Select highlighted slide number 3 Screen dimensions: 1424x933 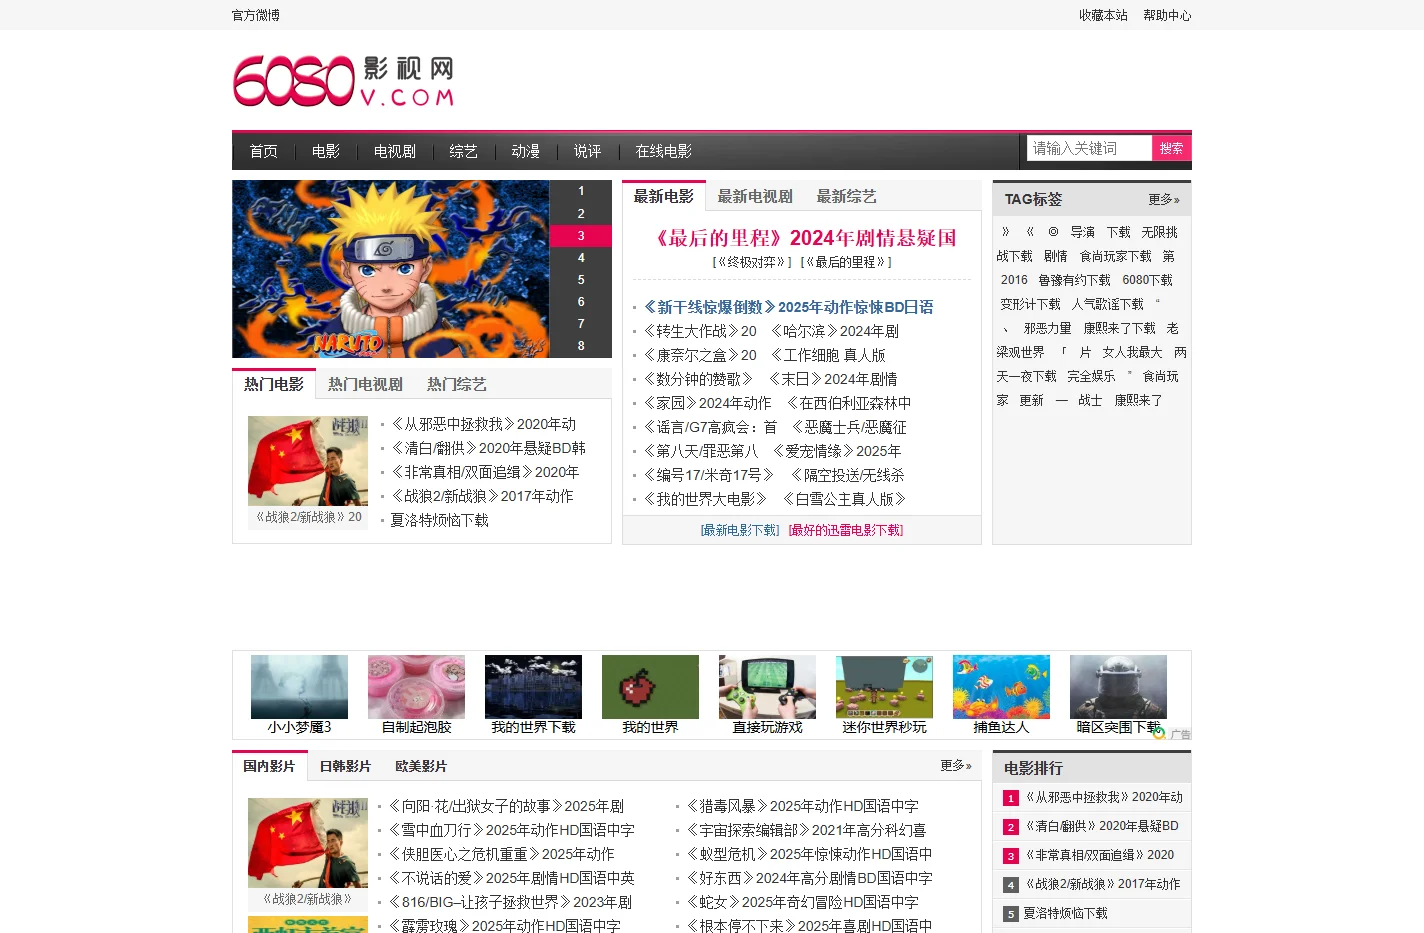pyautogui.click(x=581, y=235)
